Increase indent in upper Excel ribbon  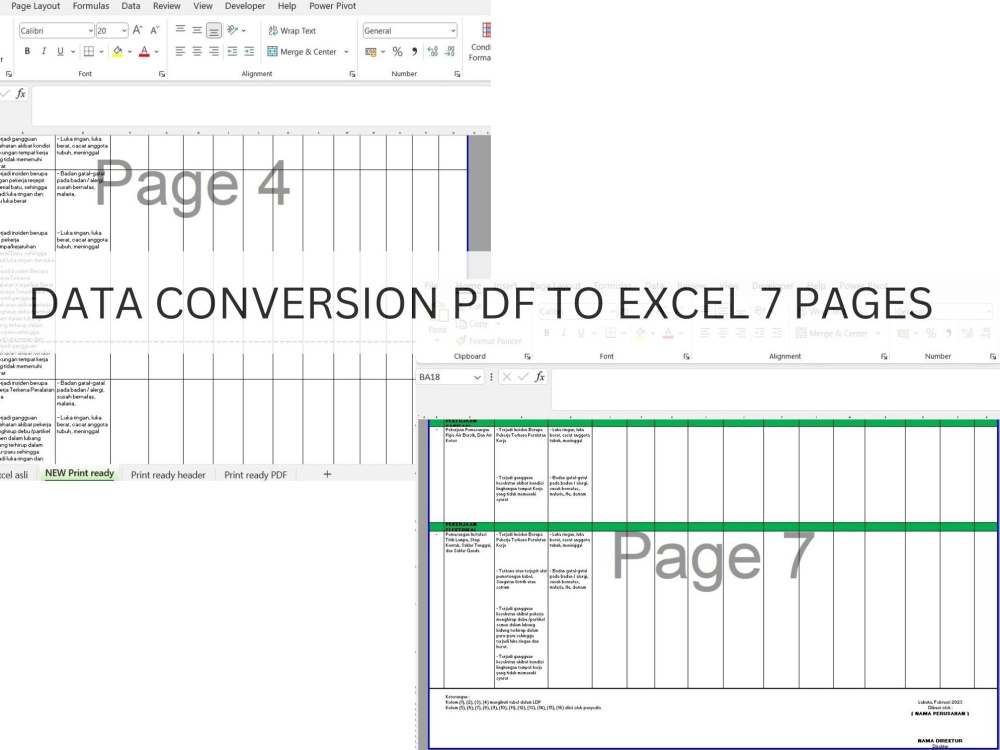coord(249,51)
